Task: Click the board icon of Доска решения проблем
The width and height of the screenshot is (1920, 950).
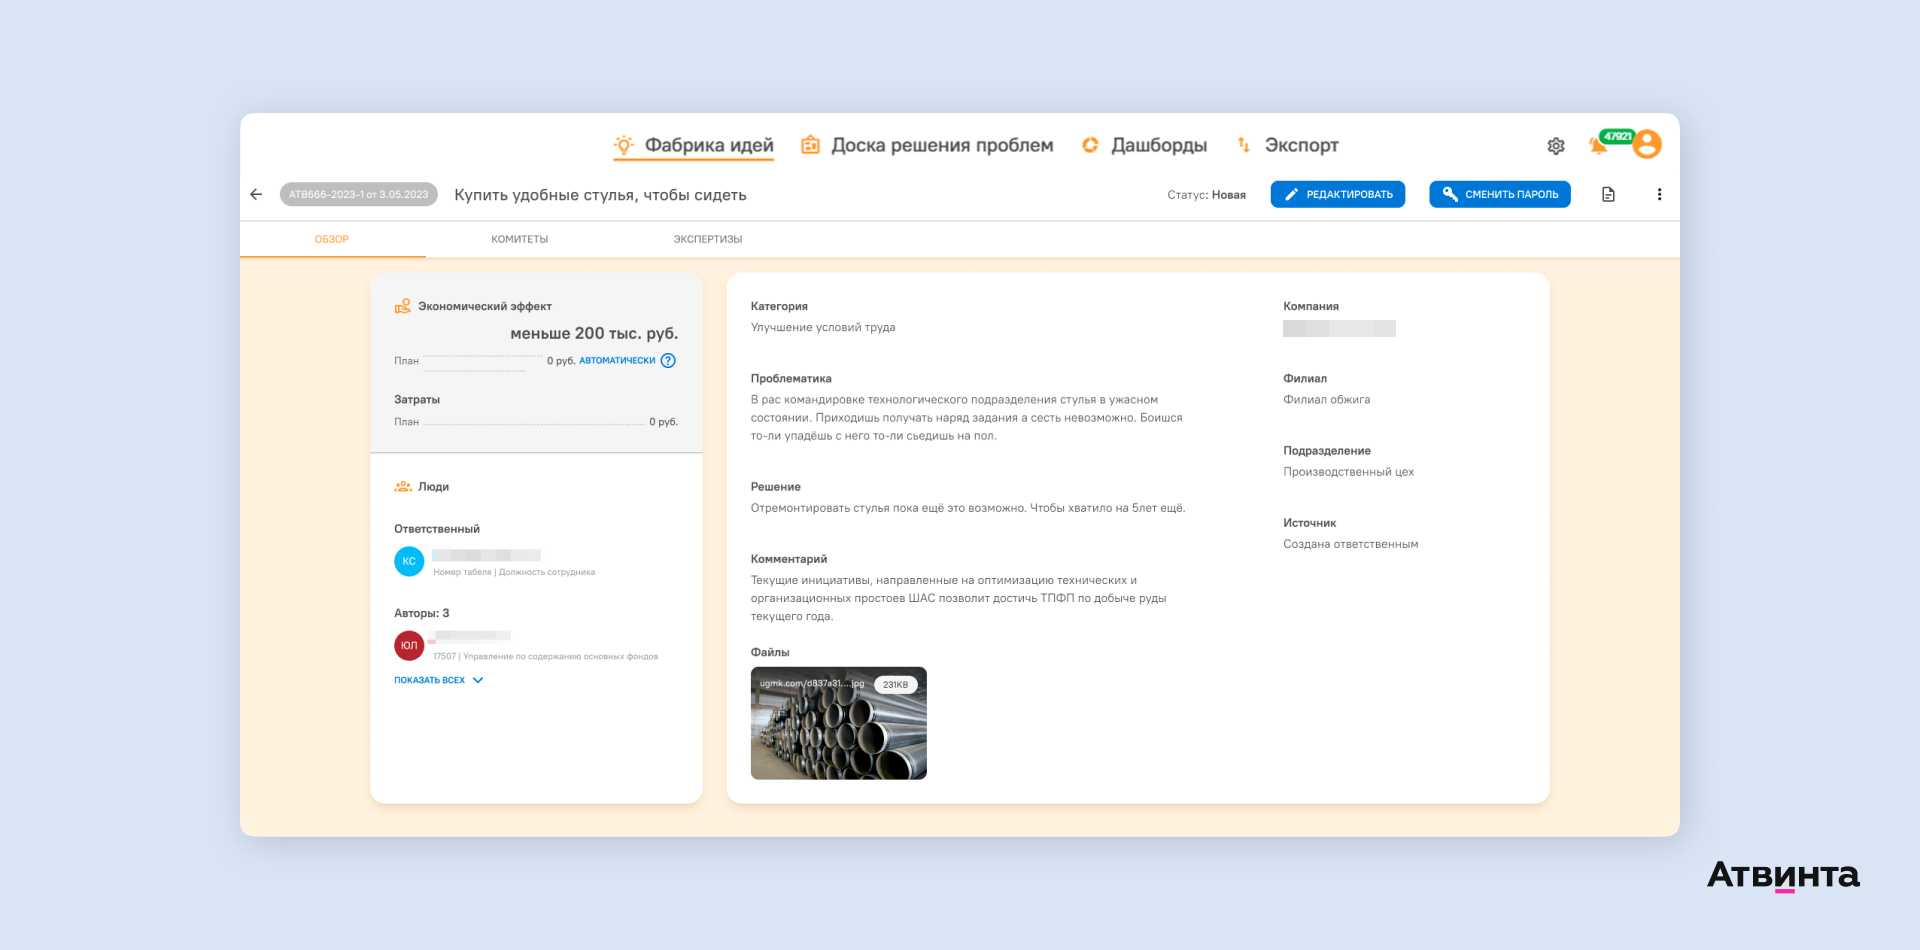Action: [x=811, y=146]
